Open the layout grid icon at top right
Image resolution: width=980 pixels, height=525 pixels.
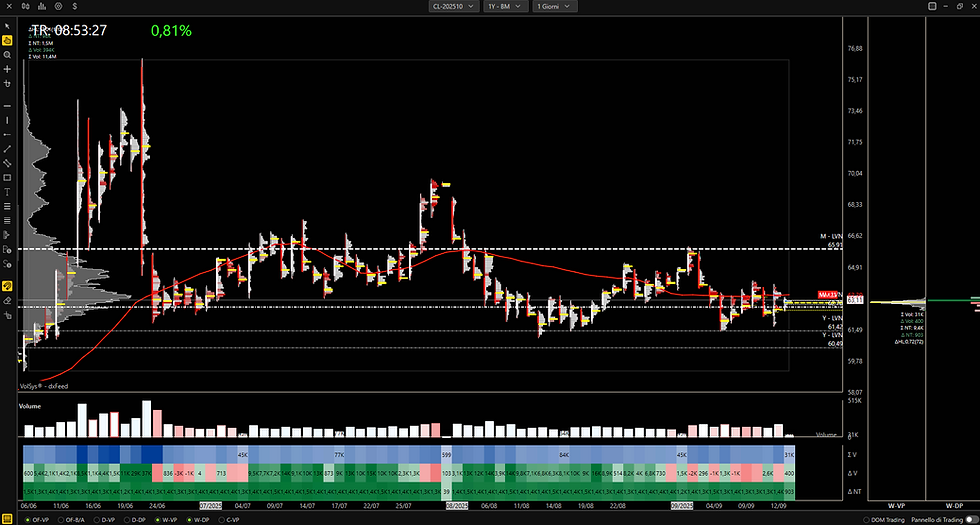(x=932, y=6)
